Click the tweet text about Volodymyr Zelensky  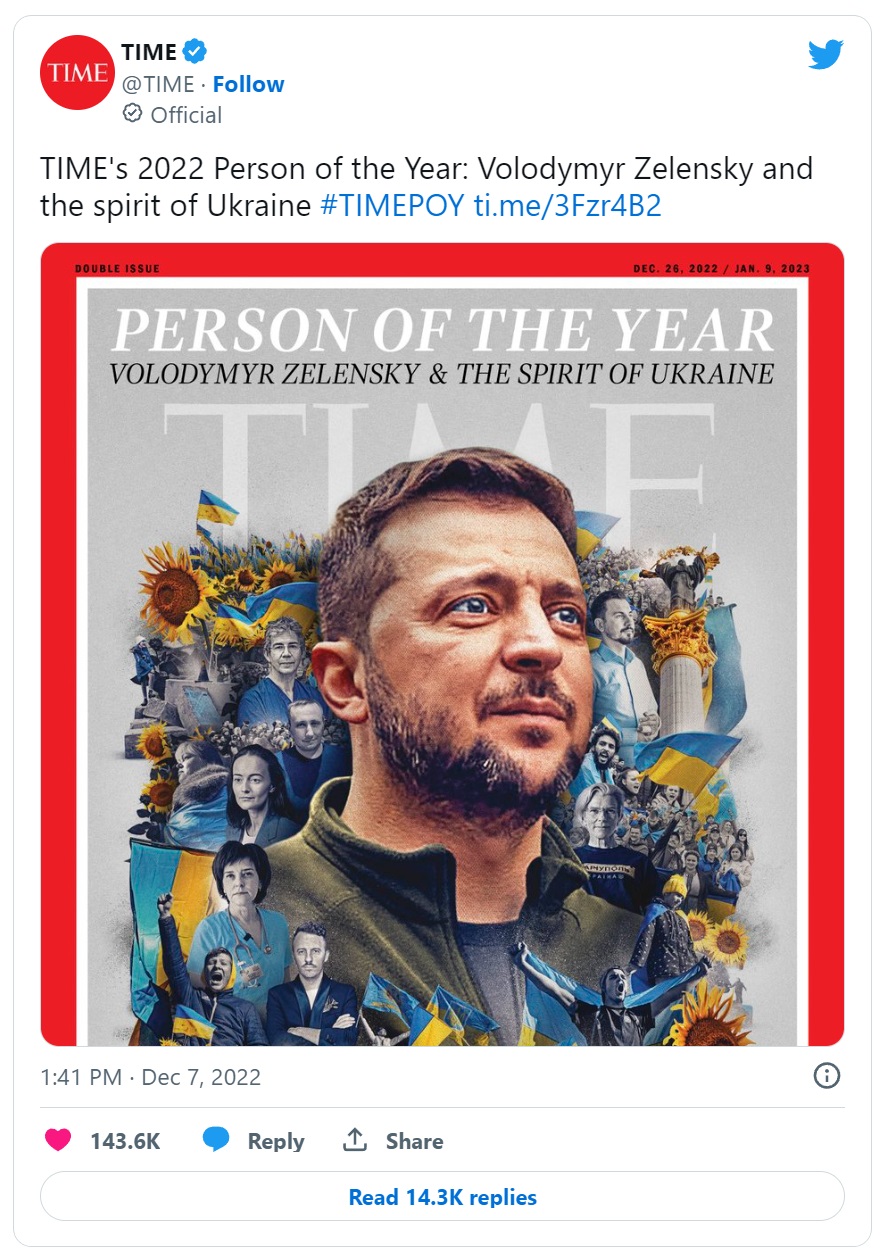pos(426,187)
